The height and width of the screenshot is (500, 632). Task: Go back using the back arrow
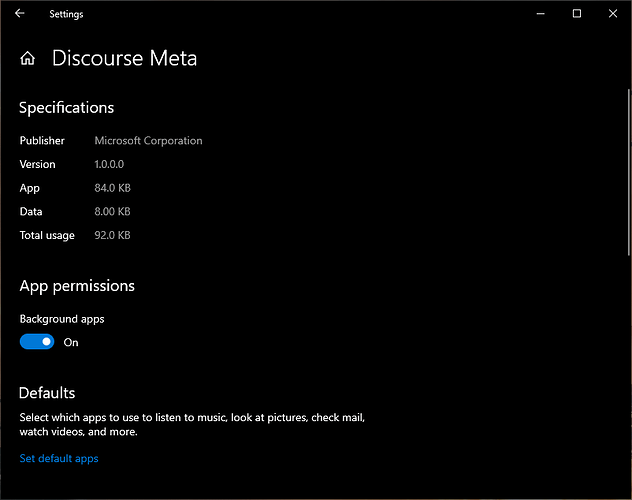(x=19, y=13)
